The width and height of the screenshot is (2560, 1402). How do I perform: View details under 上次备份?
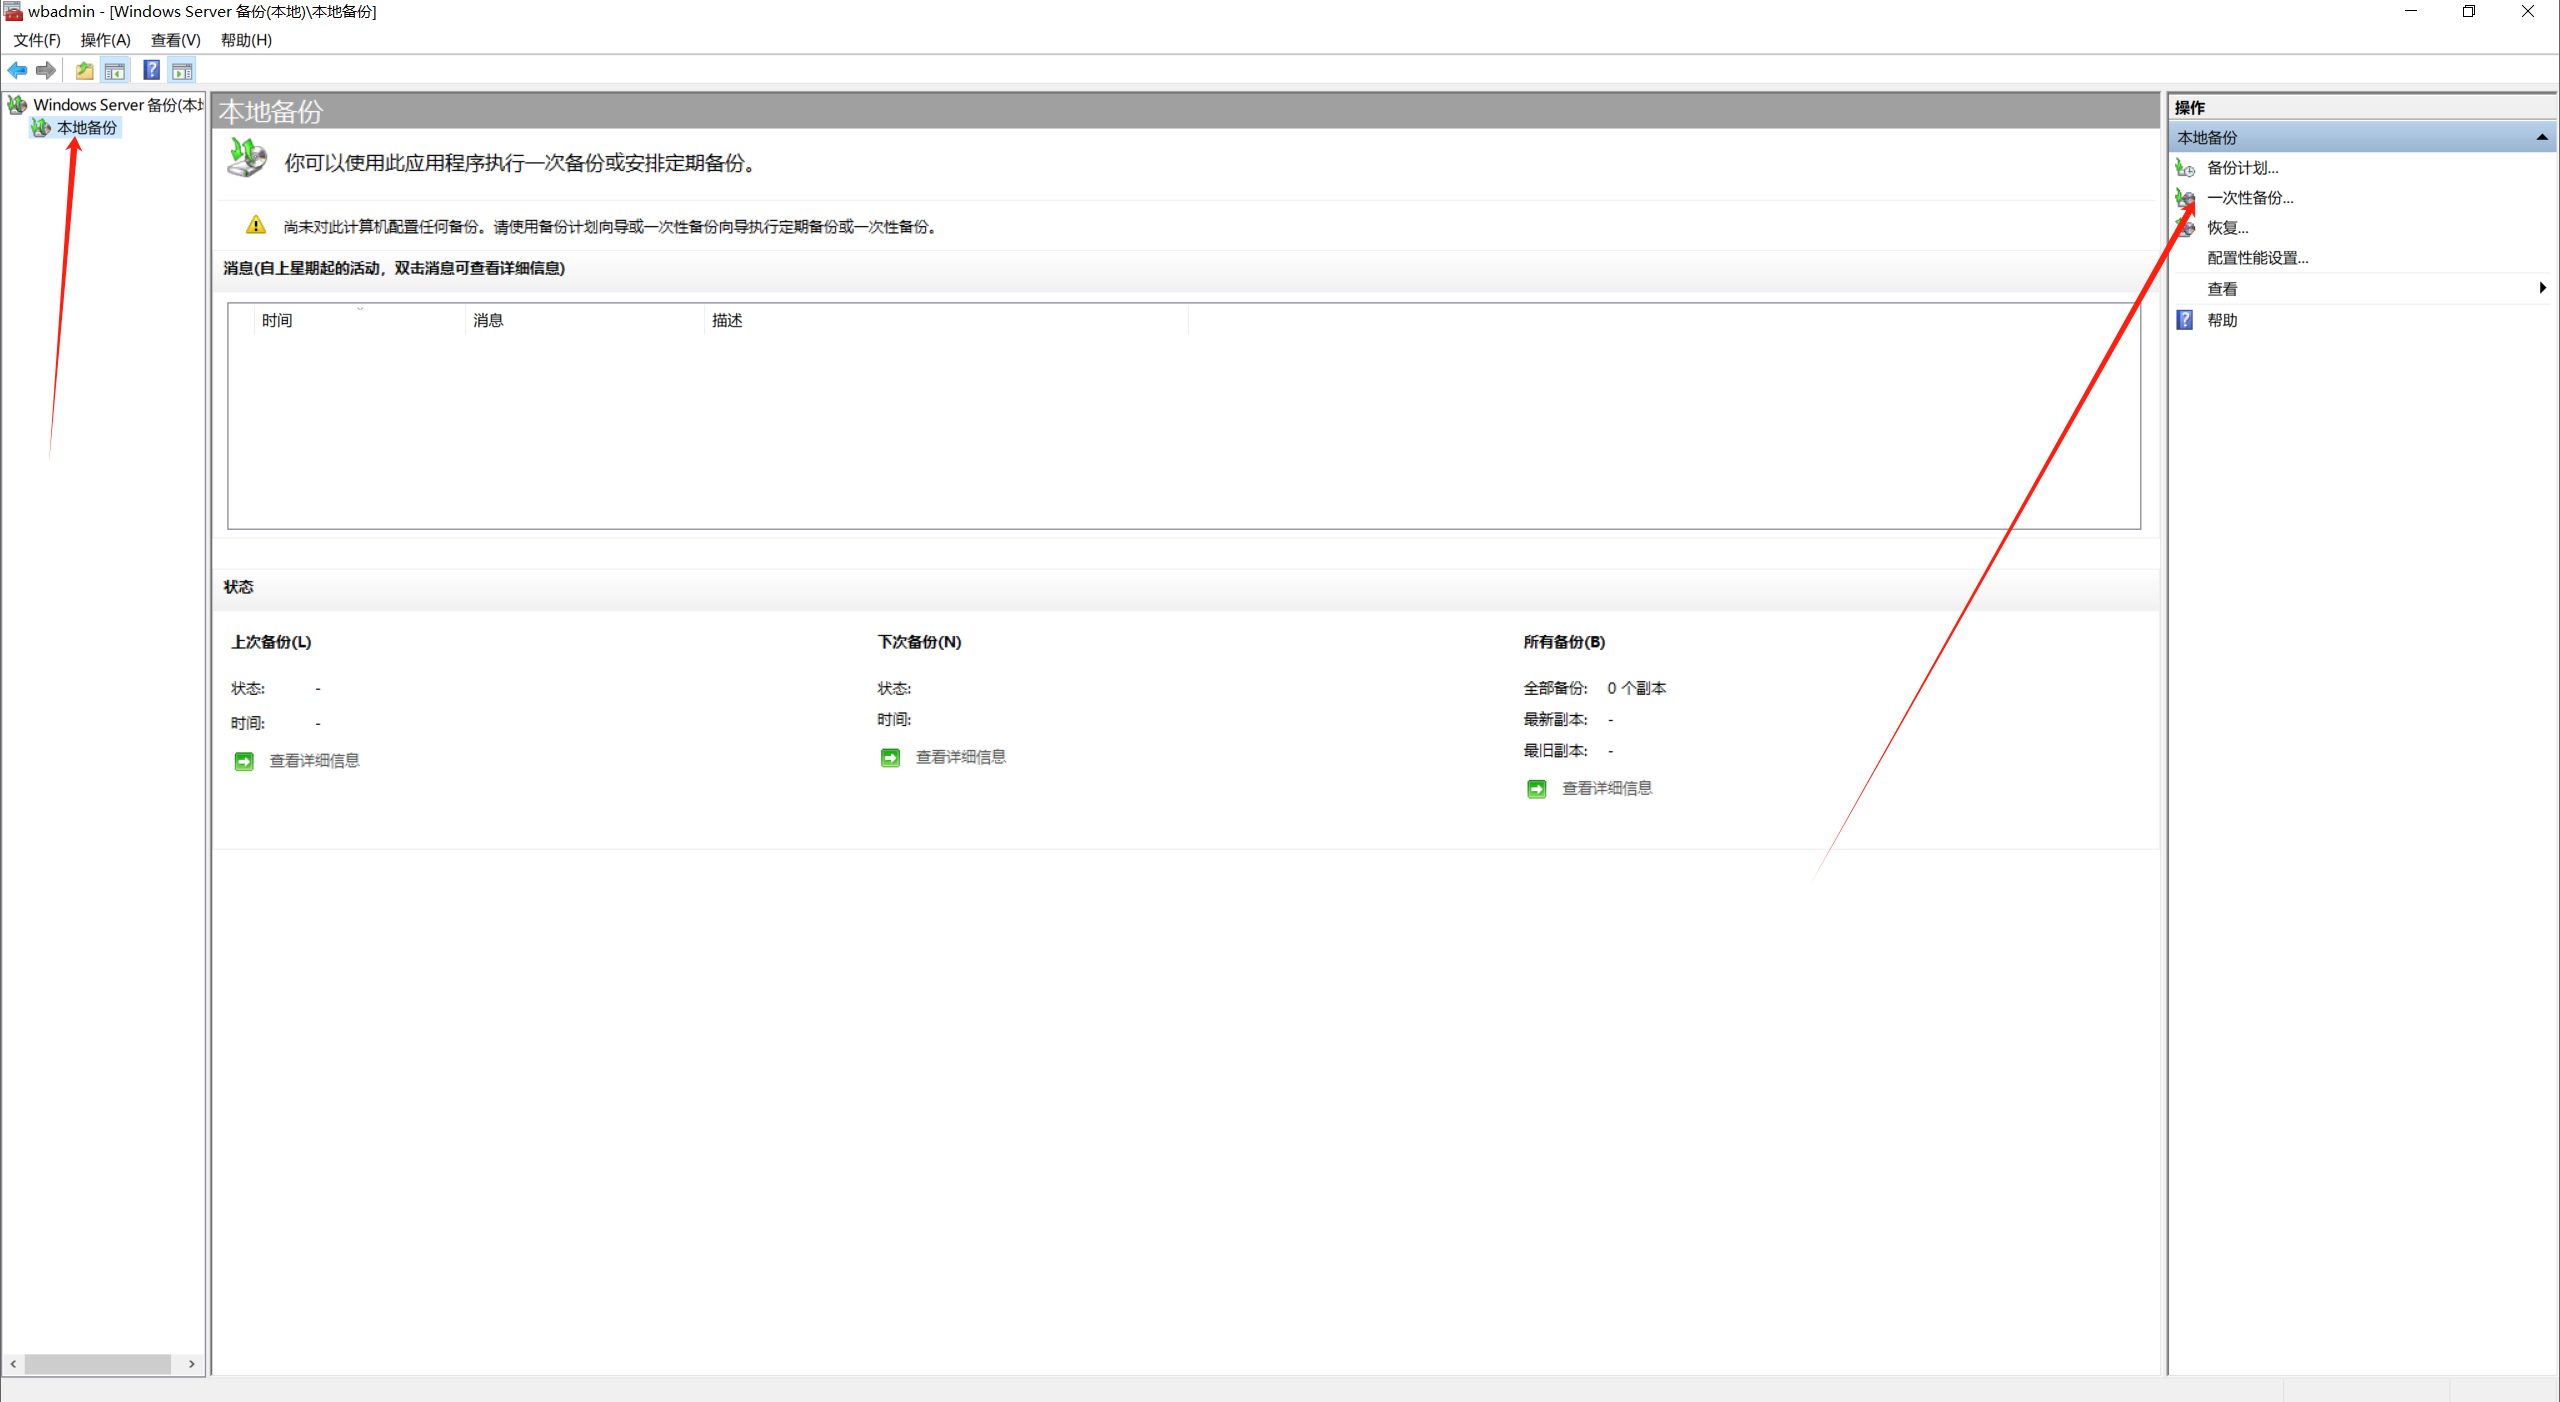tap(314, 761)
